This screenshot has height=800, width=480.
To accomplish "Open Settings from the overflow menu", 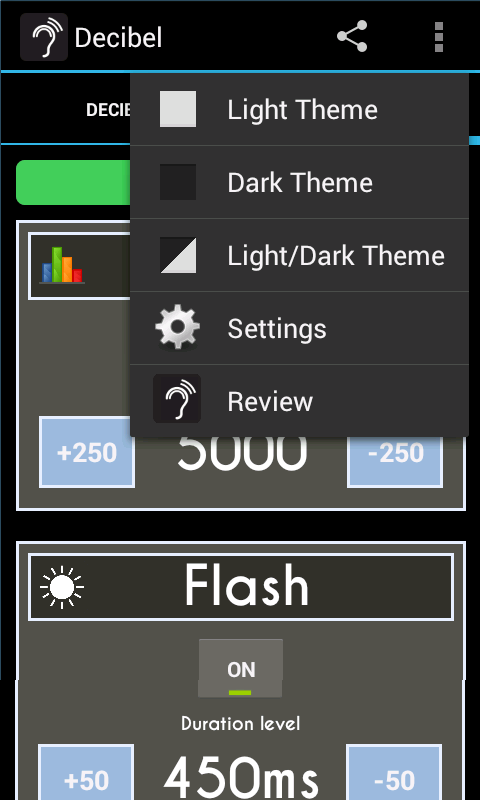I will point(299,328).
